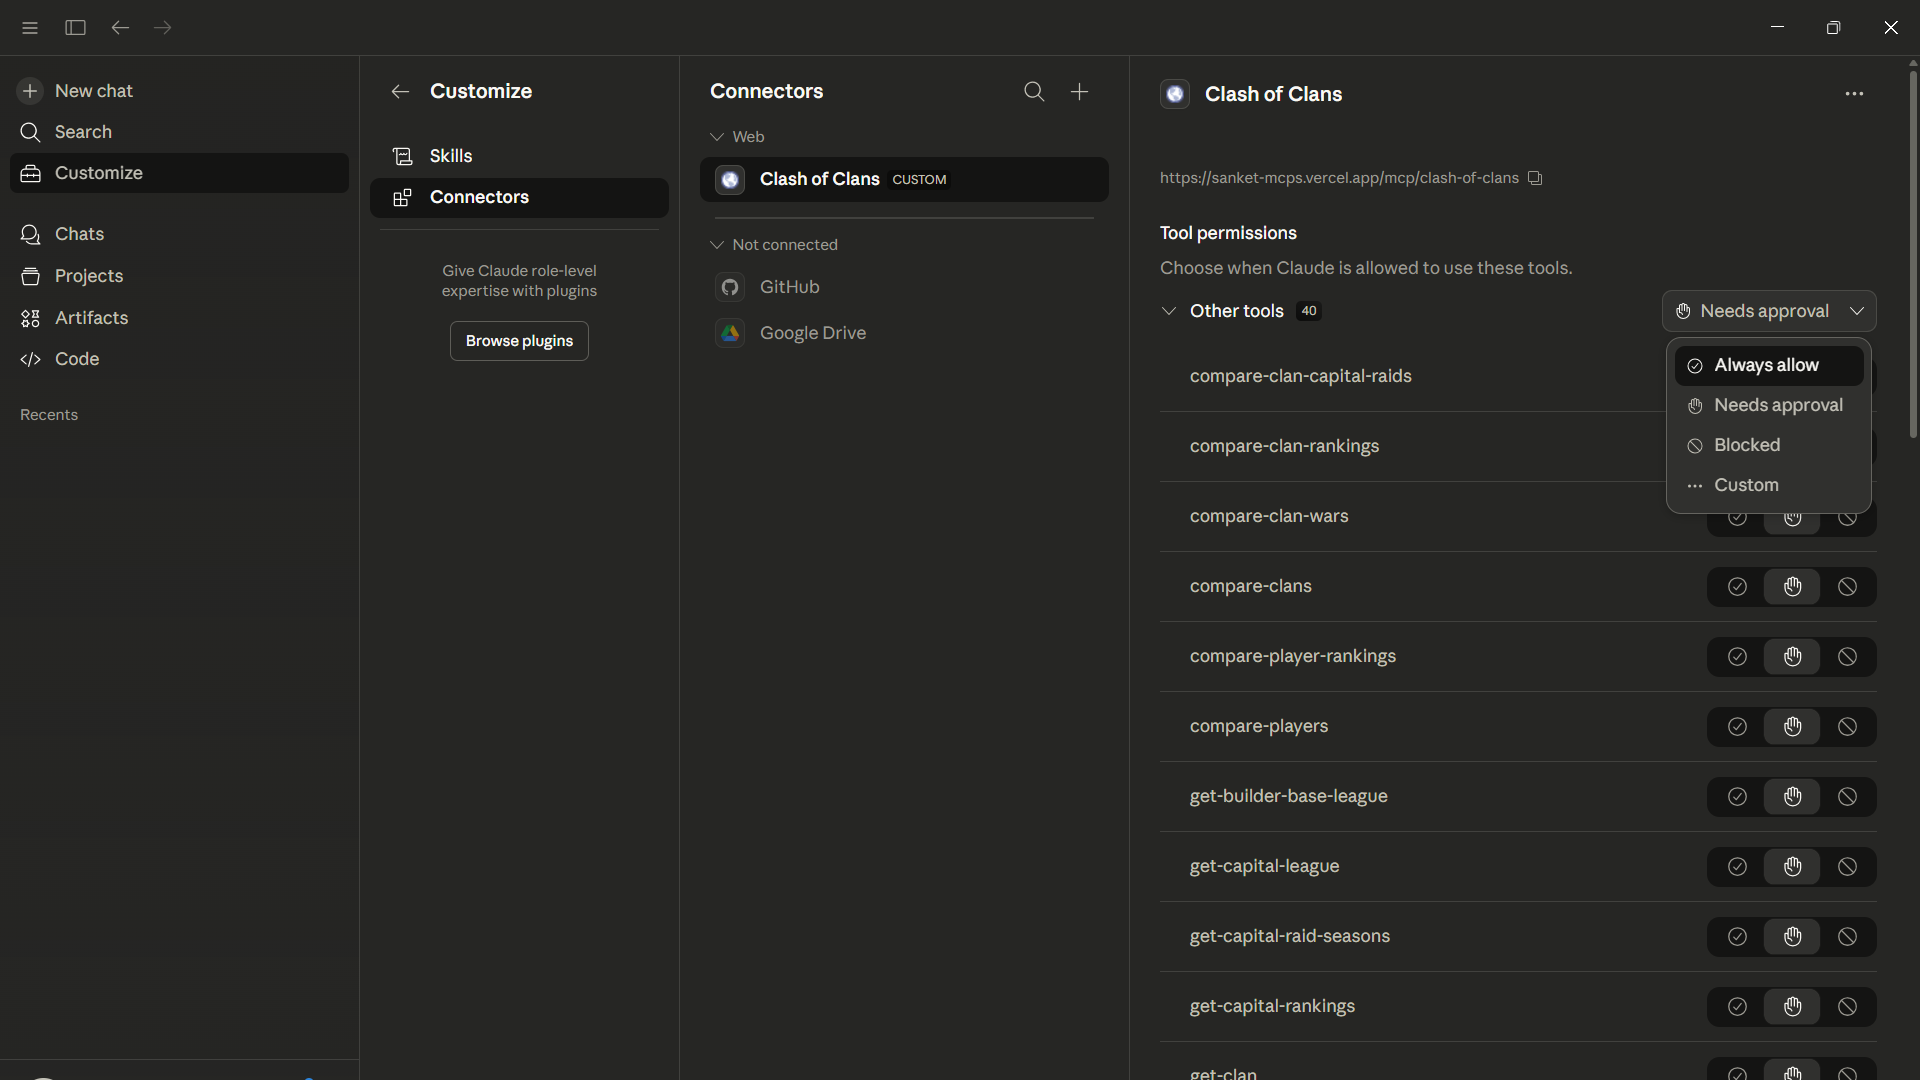Open the Code section

[x=180, y=359]
